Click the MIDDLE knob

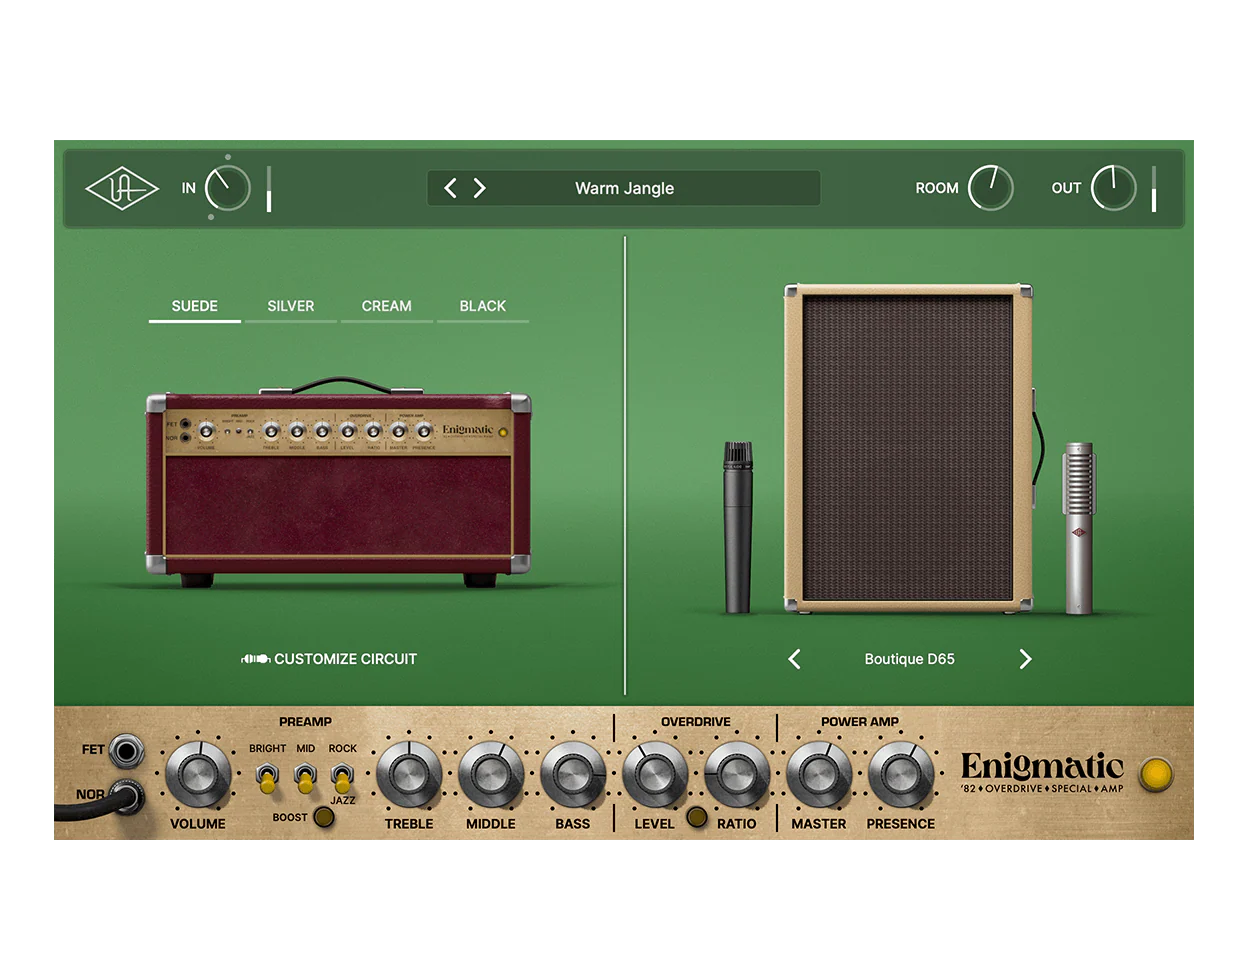[x=491, y=775]
